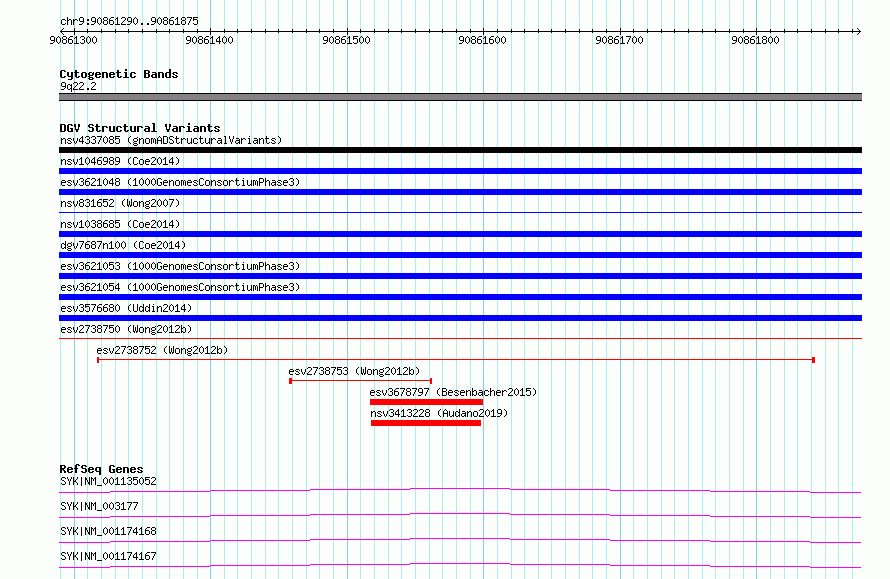Open variant esv3576680 (Uddin2014) label
890x579 pixels.
pos(126,308)
